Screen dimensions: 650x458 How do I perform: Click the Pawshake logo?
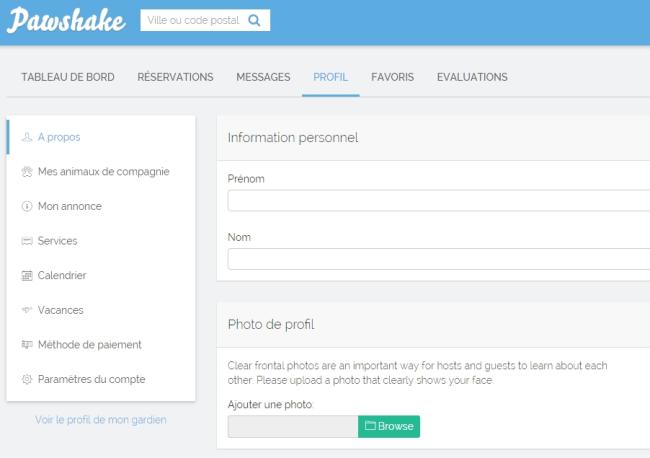66,21
